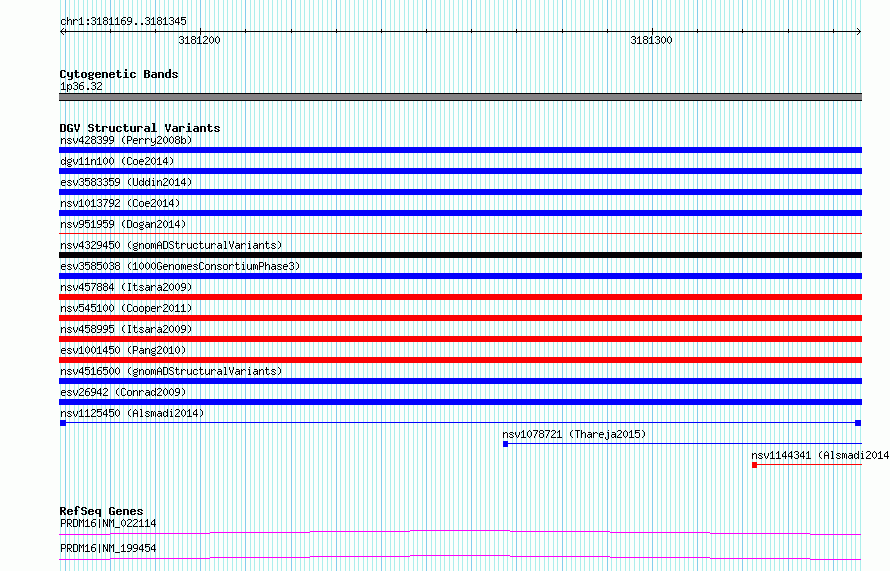Click the right arrow on the ruler
This screenshot has height=571, width=890.
tap(859, 32)
